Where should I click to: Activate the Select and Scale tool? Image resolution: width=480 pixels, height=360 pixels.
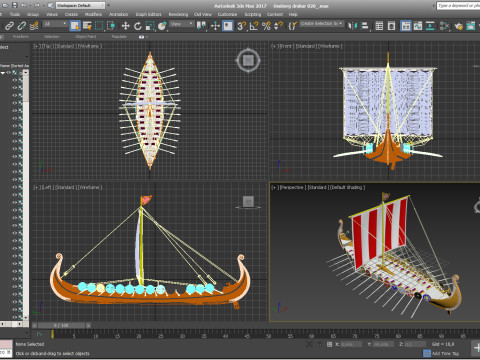(150, 26)
